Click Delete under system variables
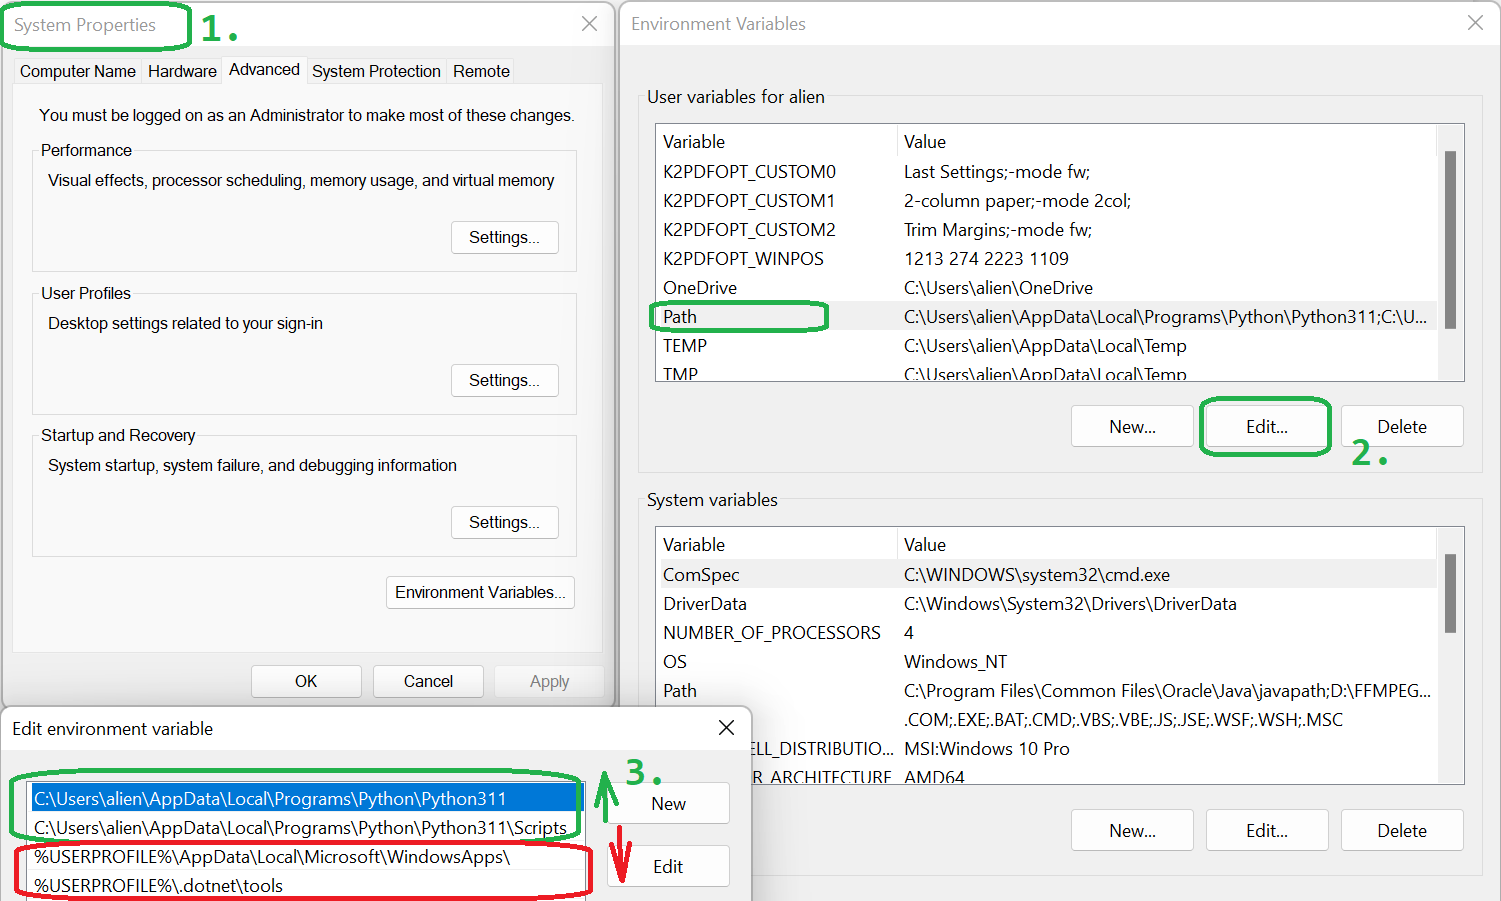This screenshot has height=901, width=1501. (1402, 831)
